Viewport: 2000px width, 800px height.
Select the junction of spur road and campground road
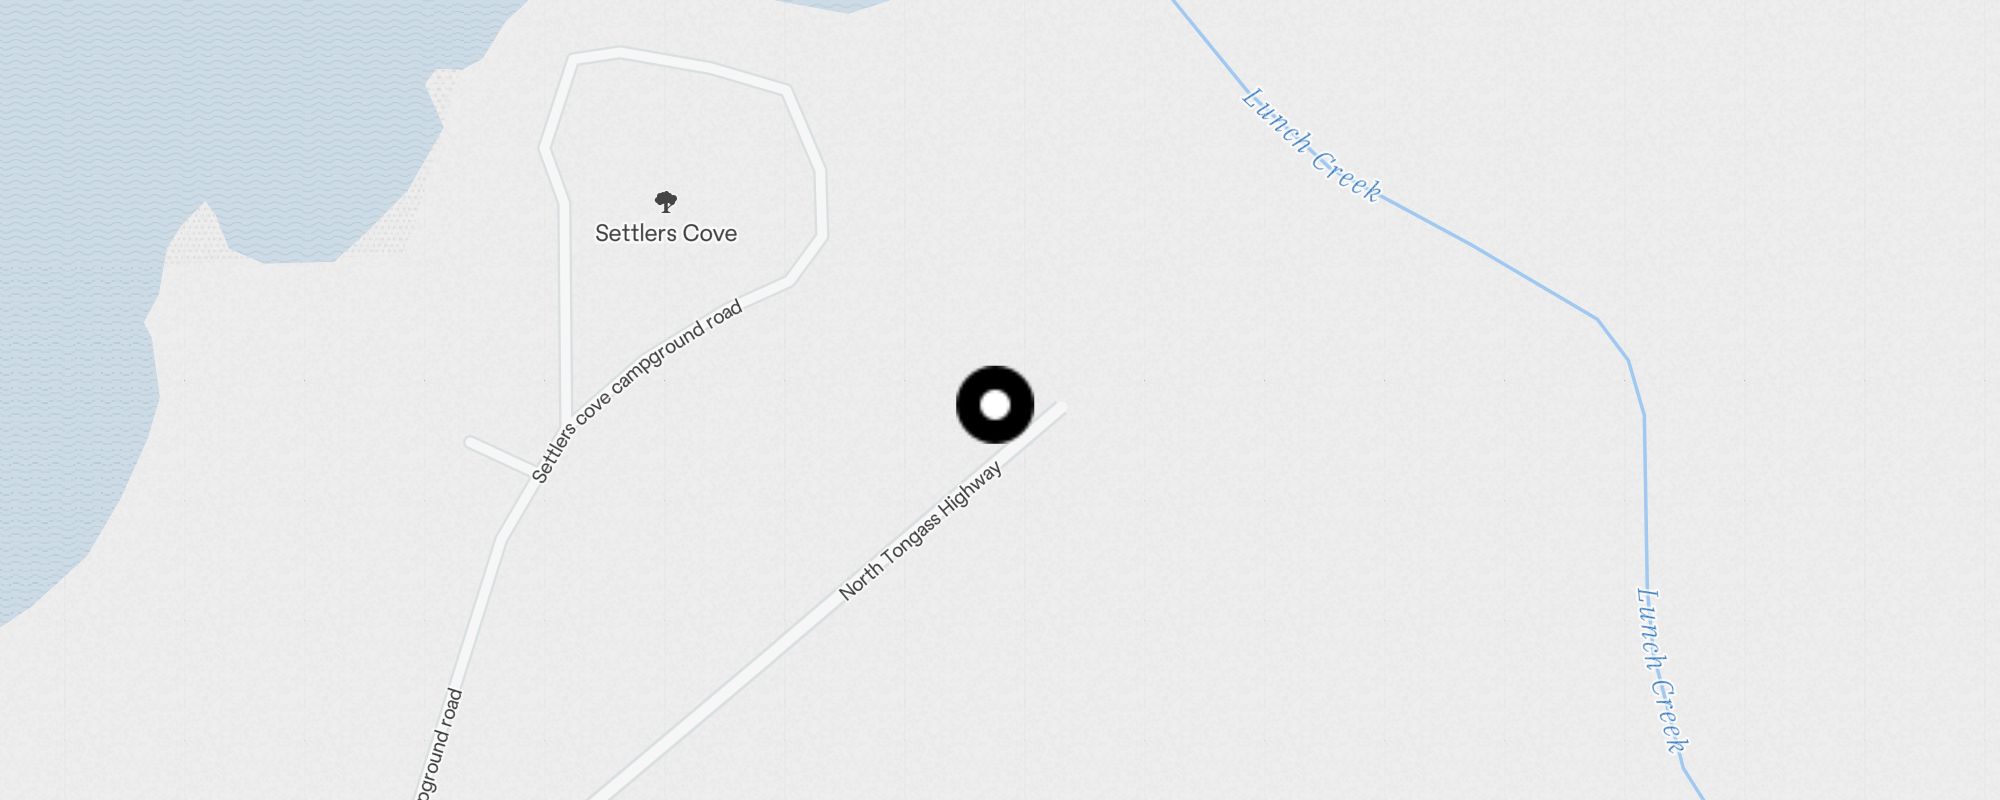[x=531, y=472]
